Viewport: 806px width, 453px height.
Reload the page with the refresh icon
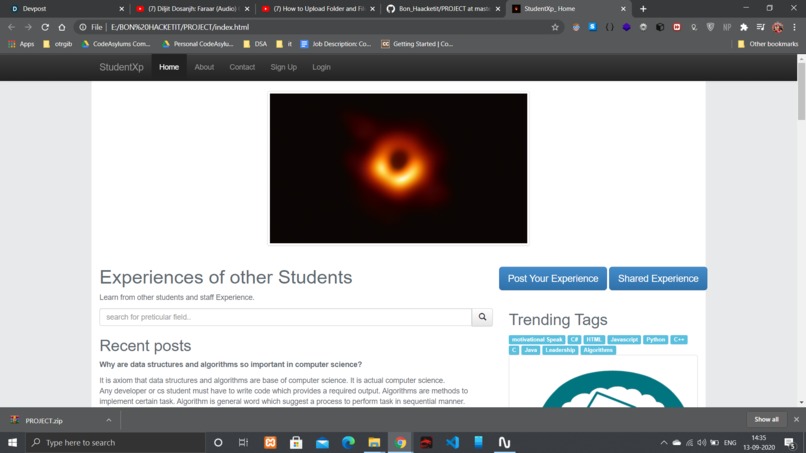(45, 27)
